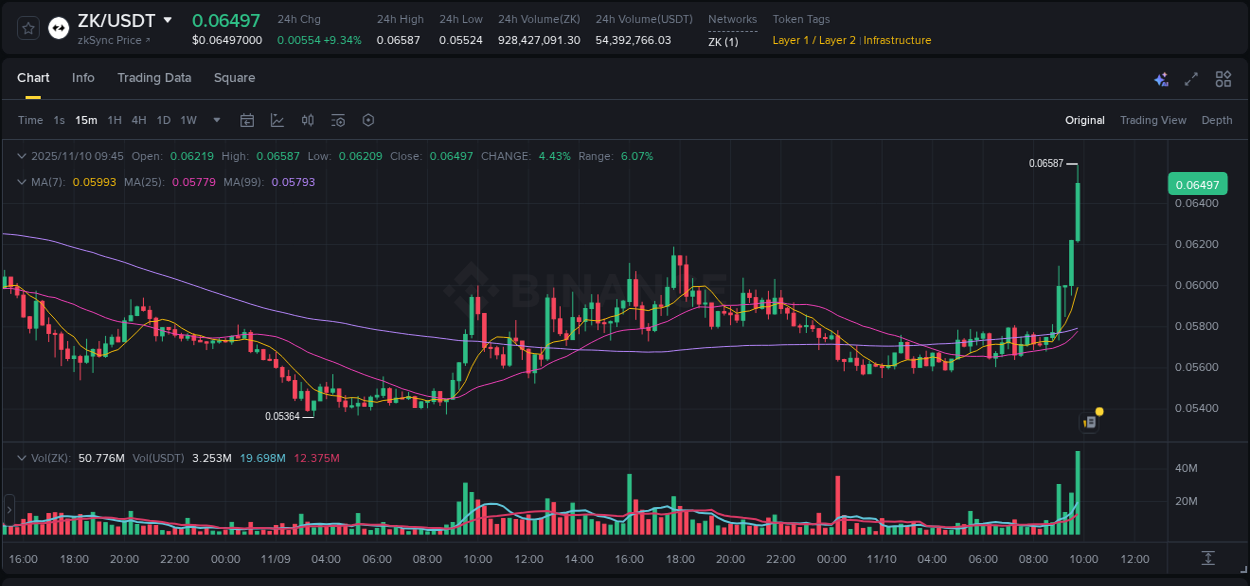Viewport: 1250px width, 586px height.
Task: Open the hexagon chart settings icon
Action: pyautogui.click(x=368, y=120)
